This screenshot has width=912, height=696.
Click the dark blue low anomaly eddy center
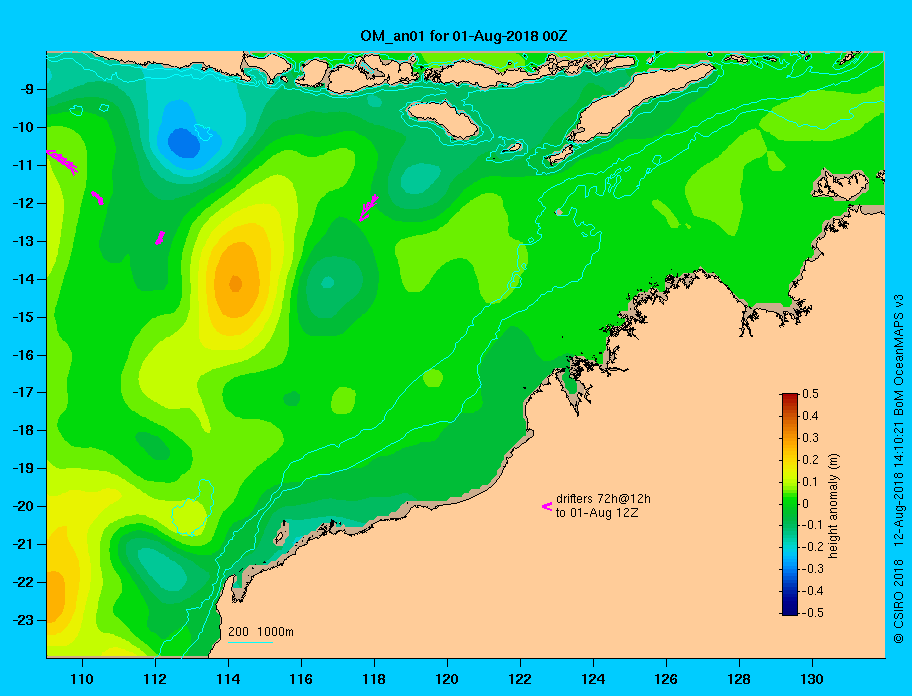(x=184, y=142)
